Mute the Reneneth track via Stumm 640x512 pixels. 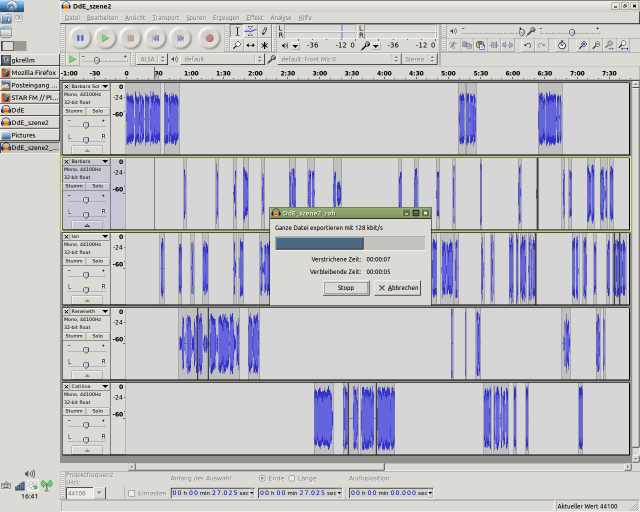tap(74, 336)
